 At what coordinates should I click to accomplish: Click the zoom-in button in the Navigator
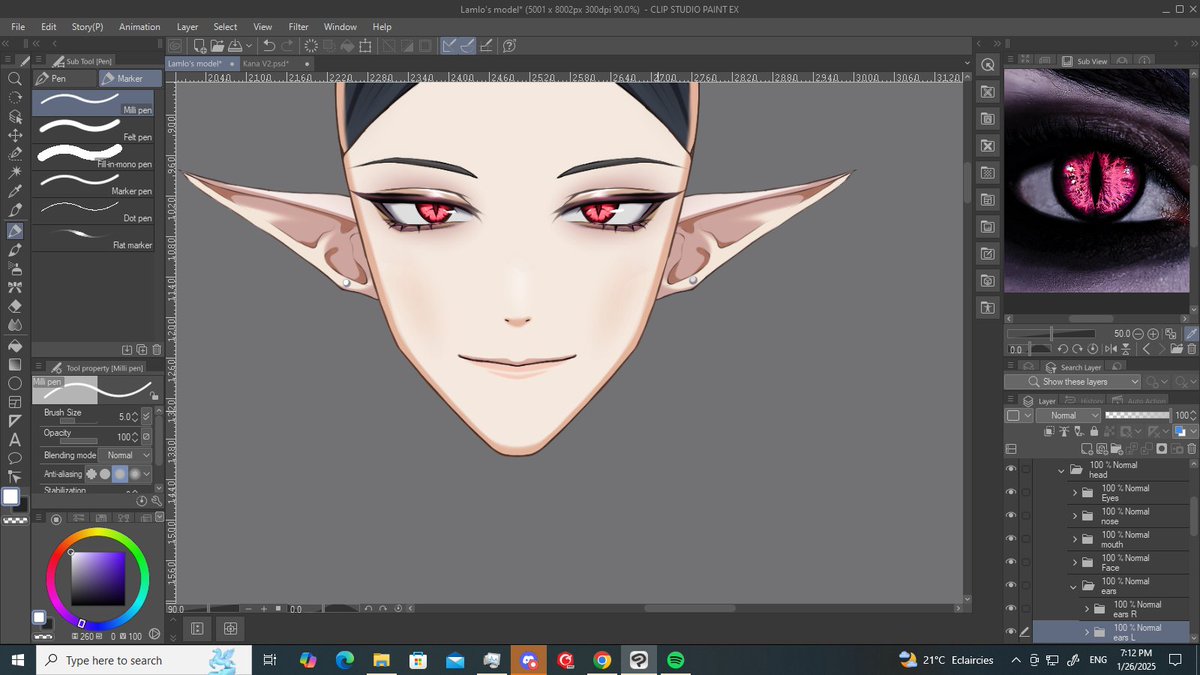tap(1152, 334)
